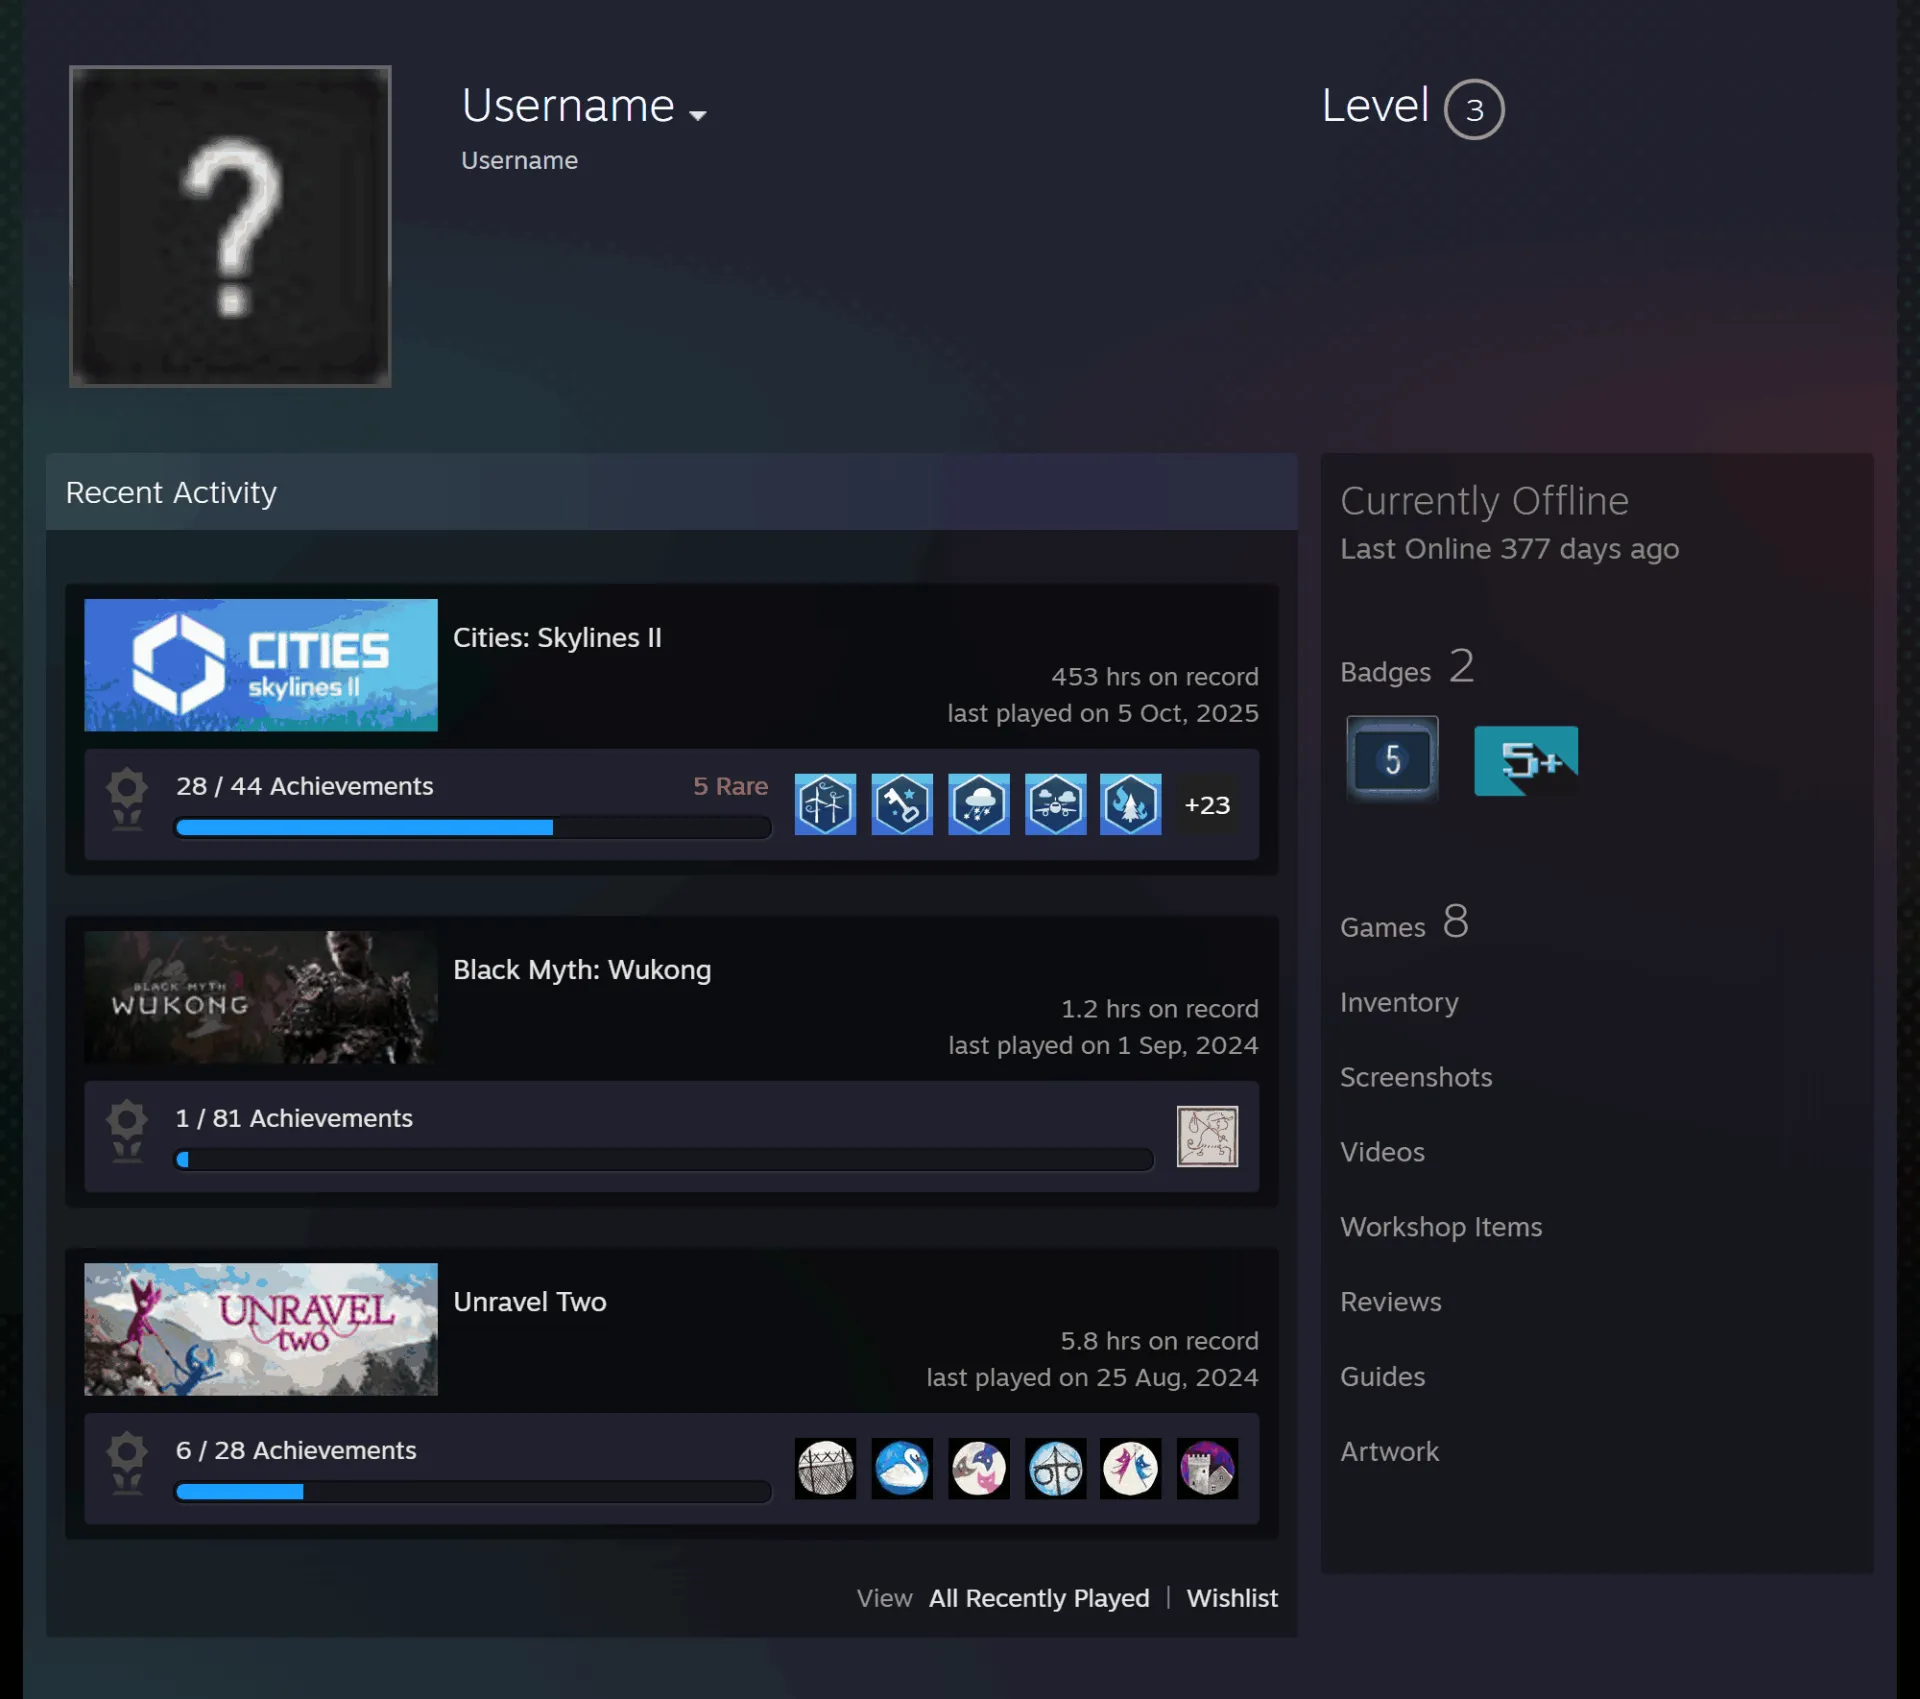Viewport: 1920px width, 1699px height.
Task: Open Workshop Items in sidebar
Action: (x=1441, y=1227)
